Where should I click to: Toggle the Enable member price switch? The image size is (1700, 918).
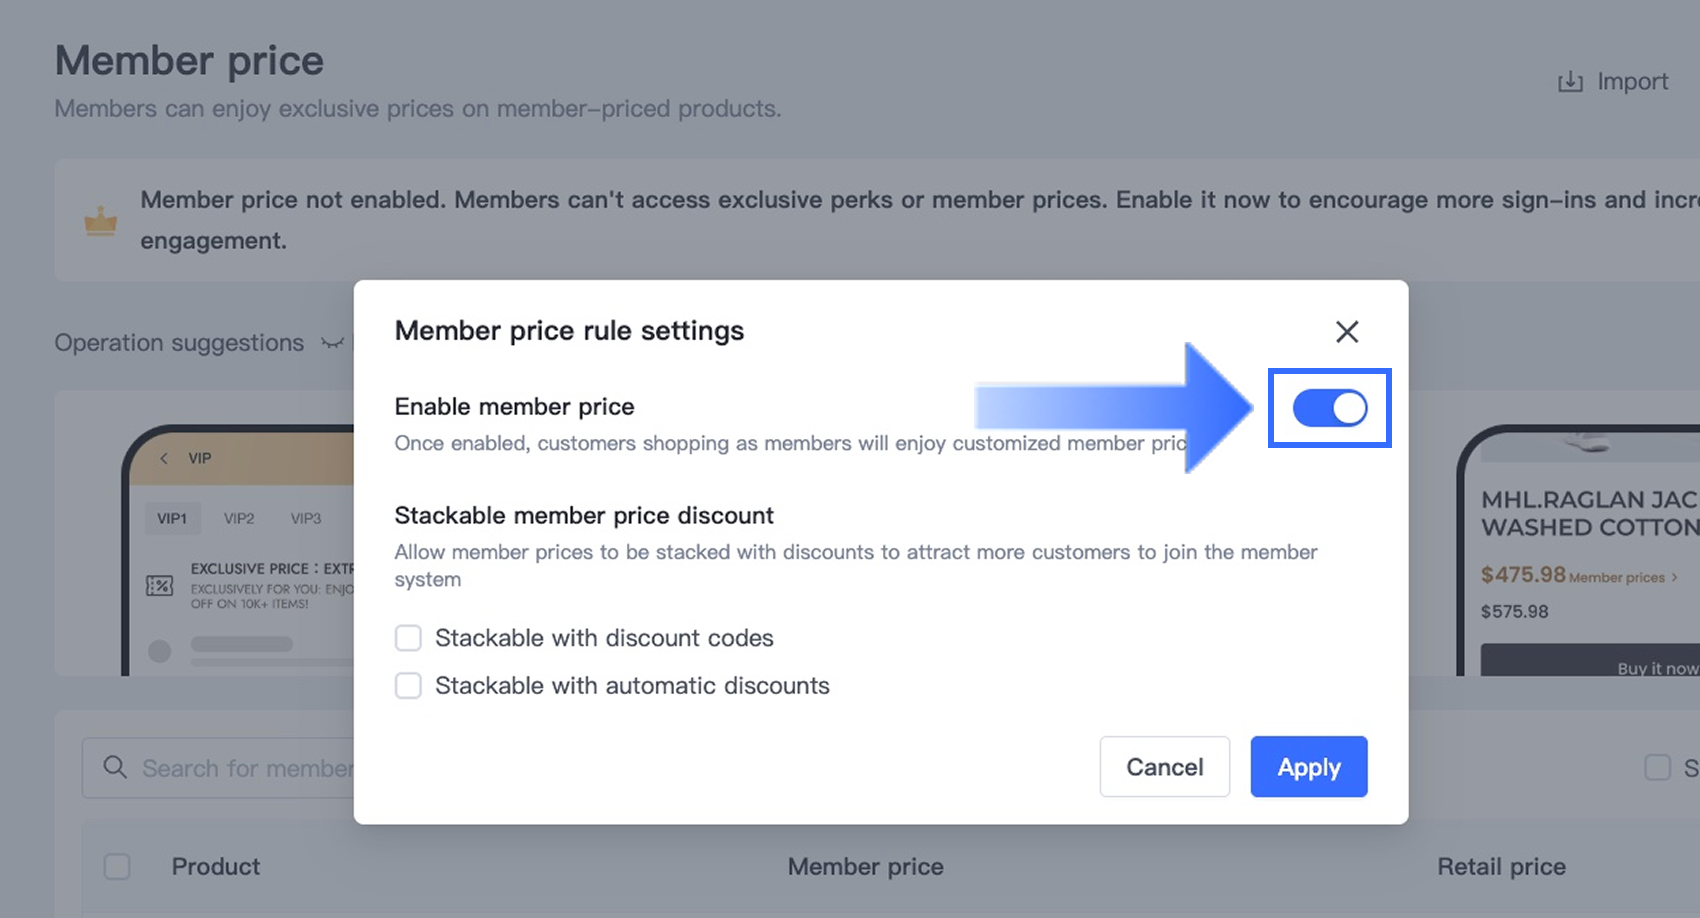pyautogui.click(x=1329, y=408)
